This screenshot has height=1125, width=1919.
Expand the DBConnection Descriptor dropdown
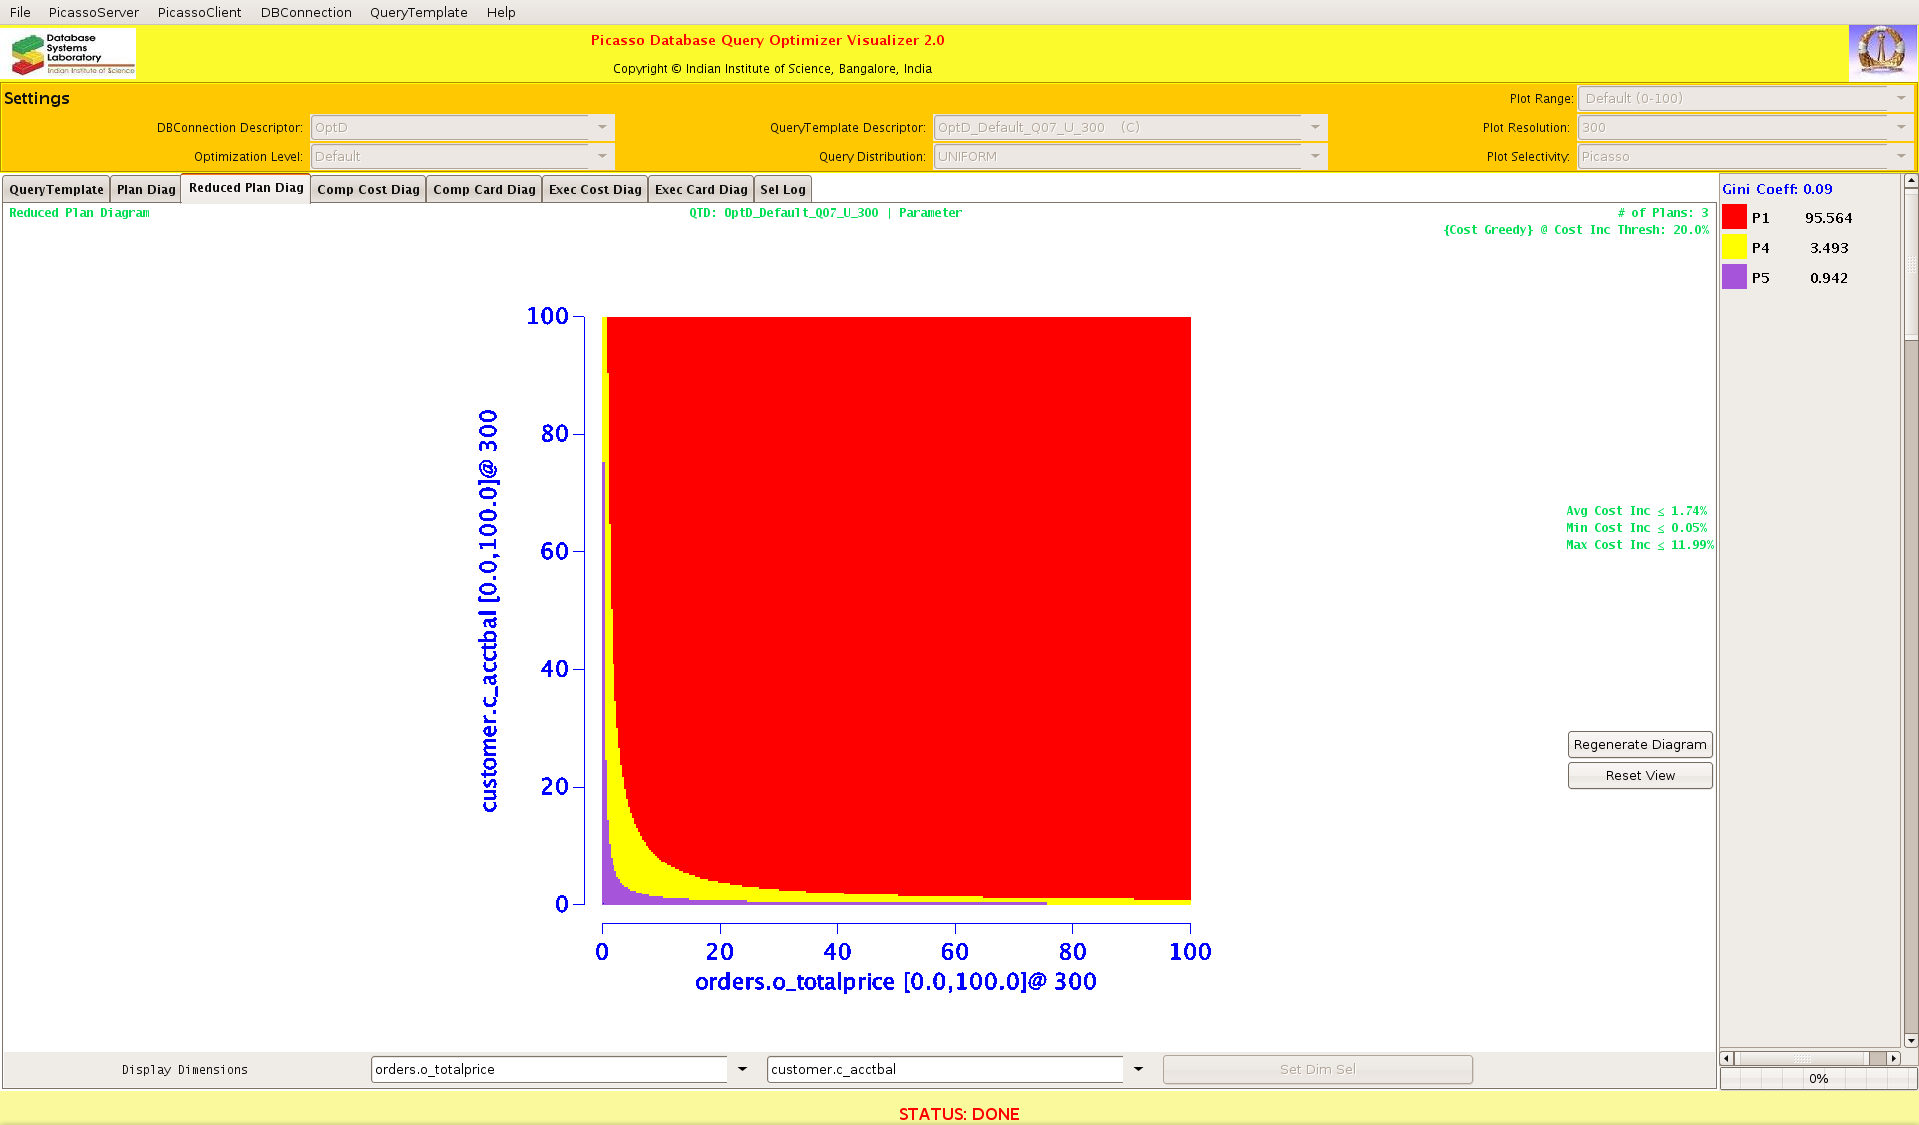pos(601,127)
